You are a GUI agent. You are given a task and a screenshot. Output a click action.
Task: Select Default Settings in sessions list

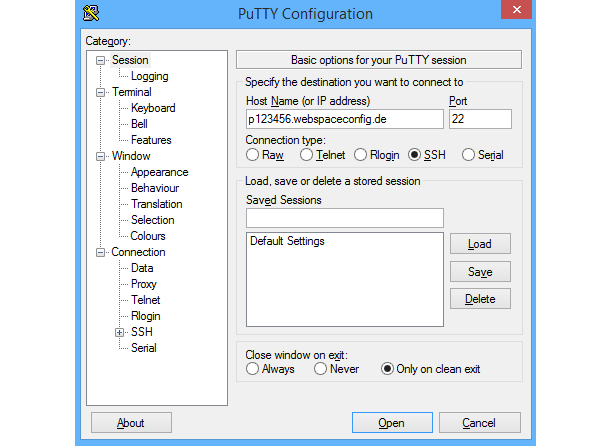287,241
